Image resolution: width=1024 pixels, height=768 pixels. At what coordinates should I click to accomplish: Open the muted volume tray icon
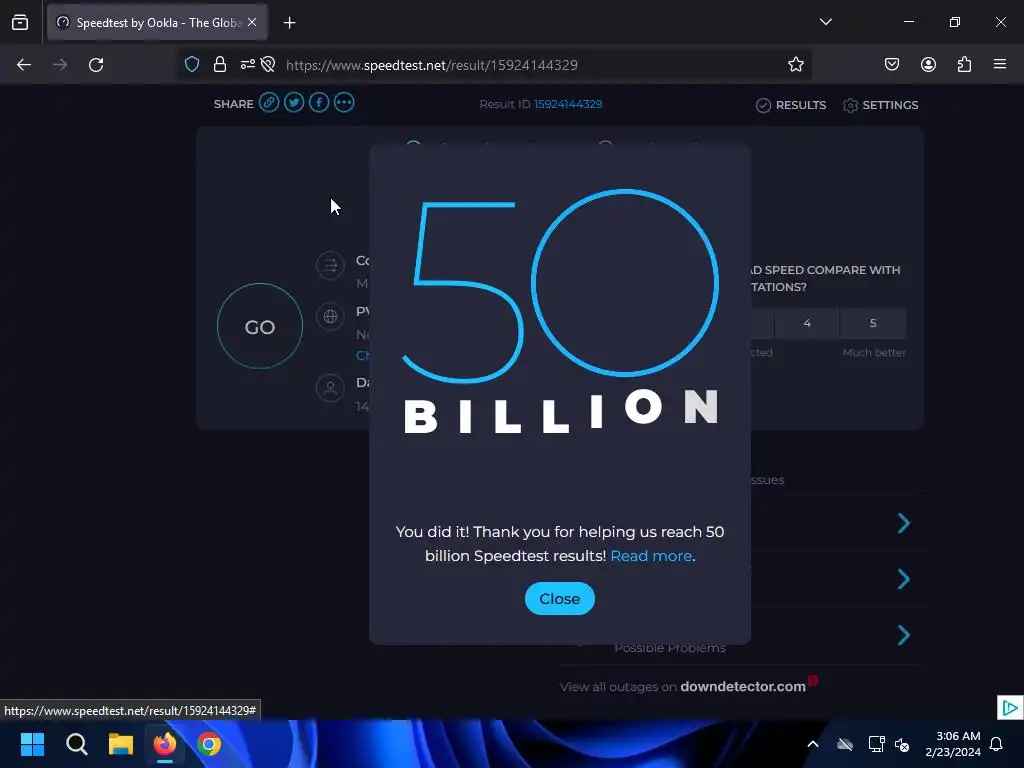click(902, 744)
